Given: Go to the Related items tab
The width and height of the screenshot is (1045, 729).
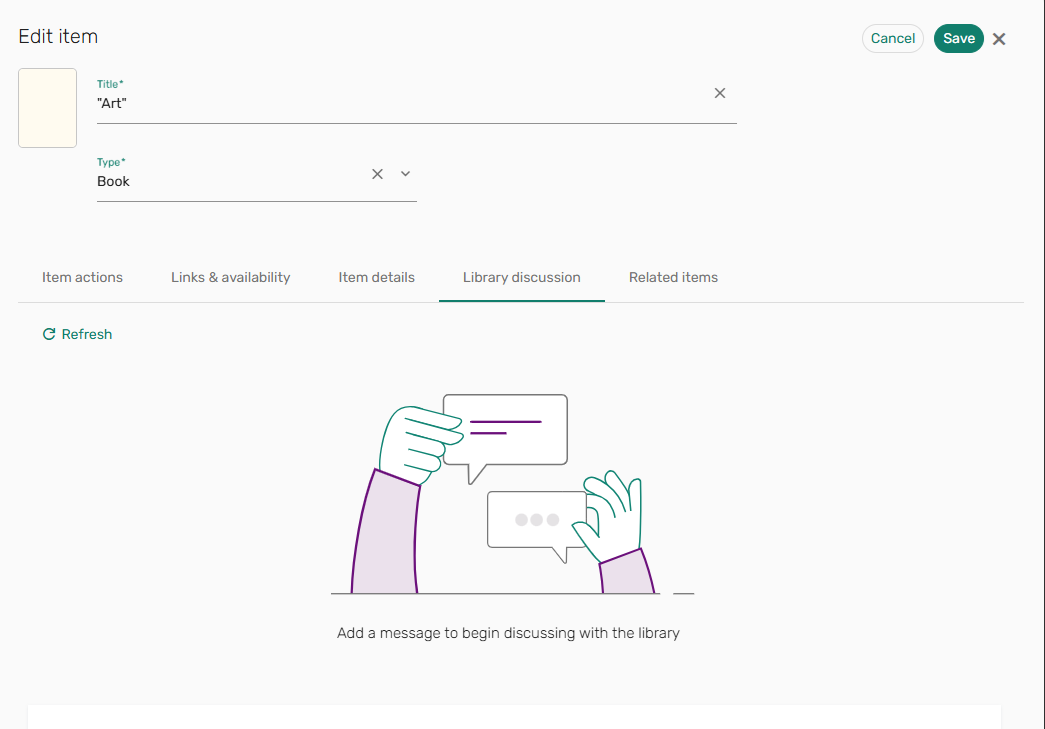Looking at the screenshot, I should pos(673,277).
